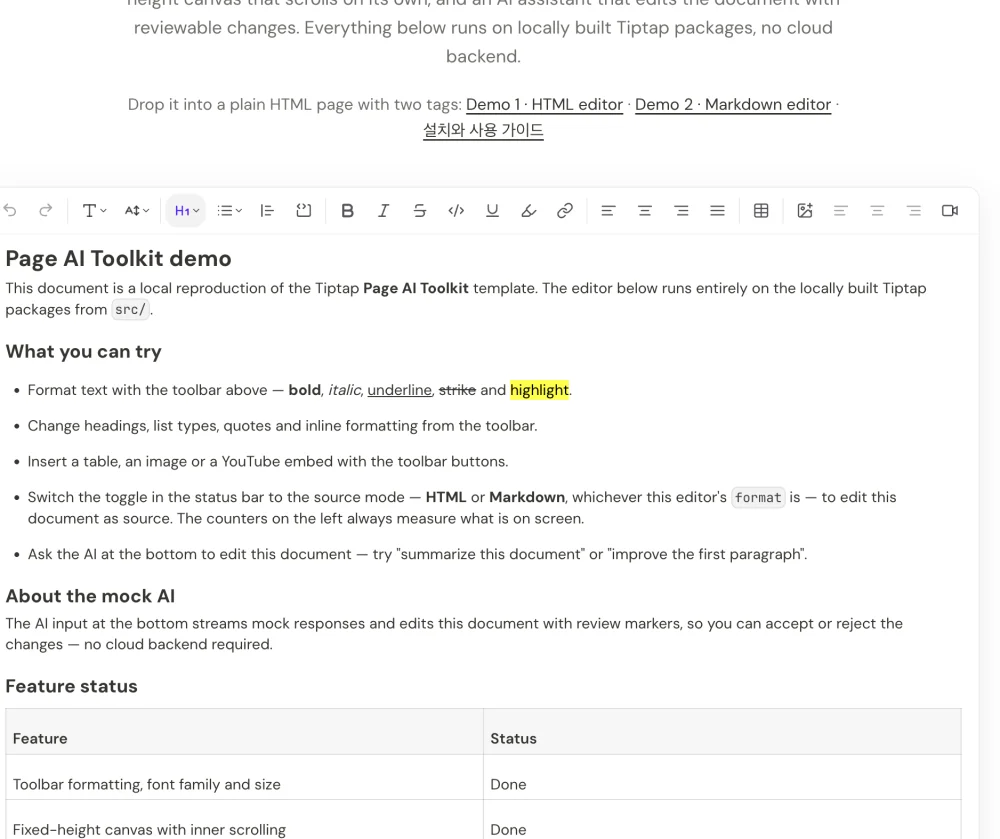This screenshot has width=1000, height=839.
Task: Click the 'Page AI Toolkit demo' heading
Action: click(x=119, y=259)
